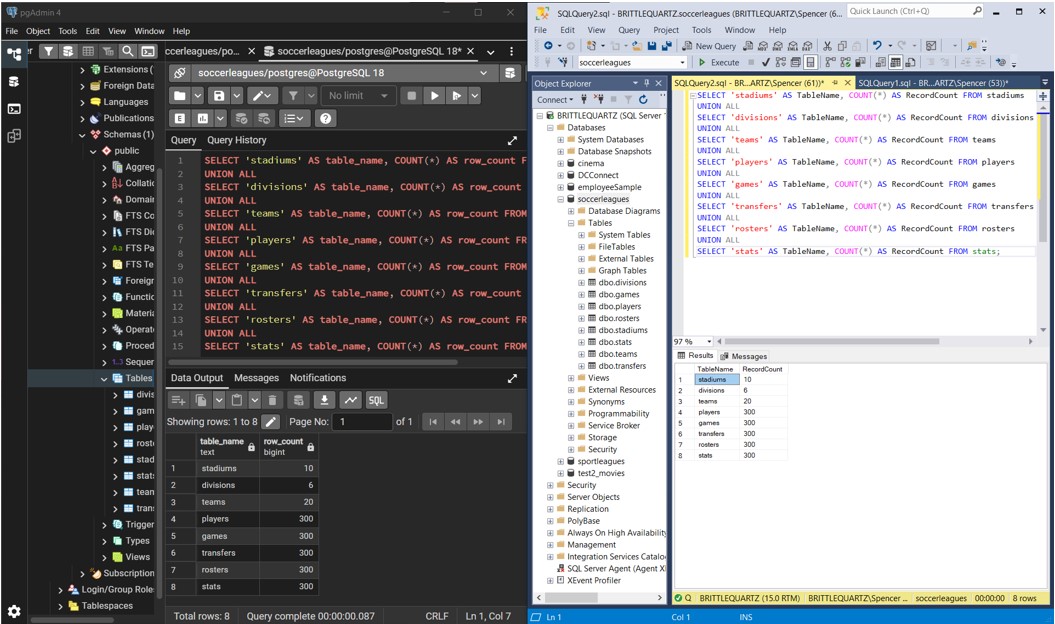Click the pencil edit rows icon
The height and width of the screenshot is (624, 1055).
coord(270,422)
